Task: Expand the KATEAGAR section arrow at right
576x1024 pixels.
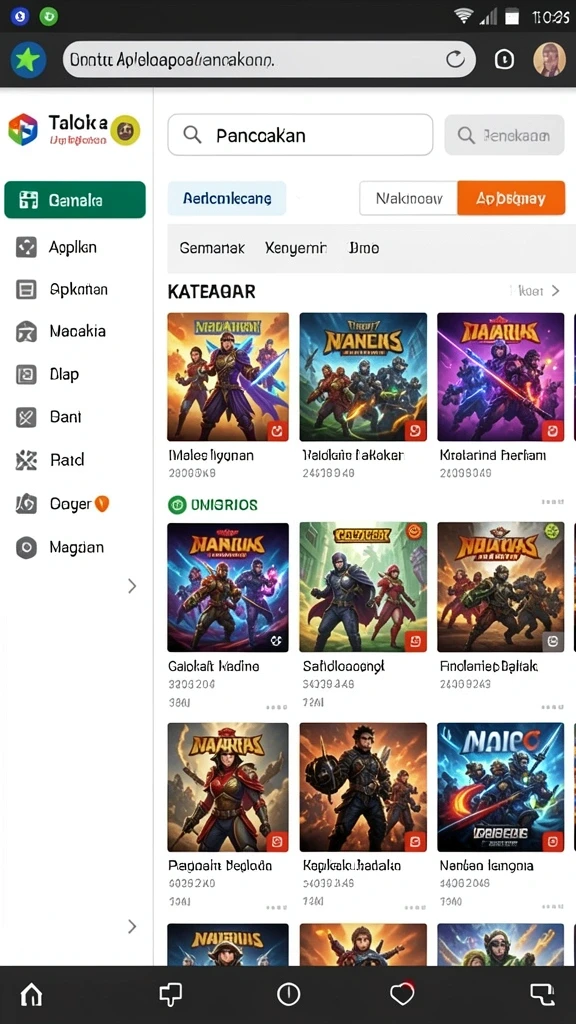Action: (555, 291)
